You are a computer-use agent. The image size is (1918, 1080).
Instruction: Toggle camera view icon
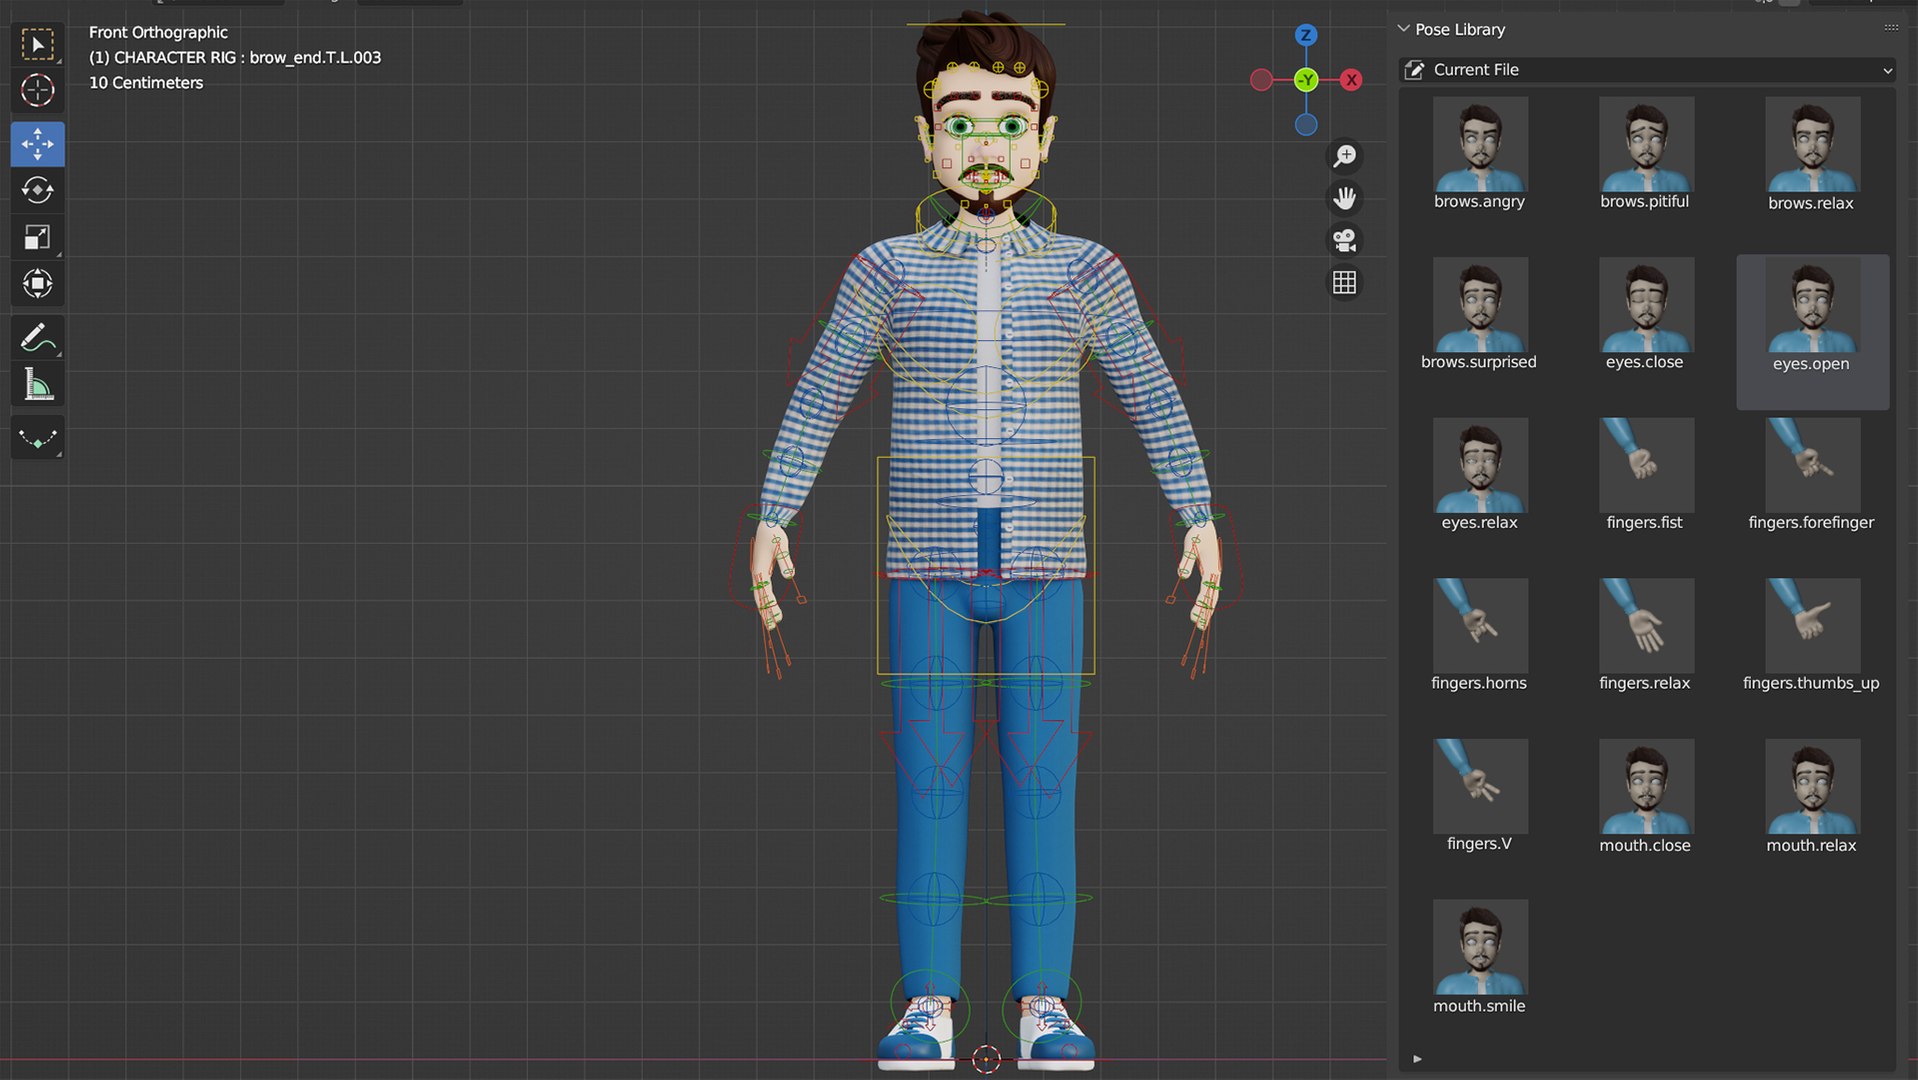click(1345, 240)
